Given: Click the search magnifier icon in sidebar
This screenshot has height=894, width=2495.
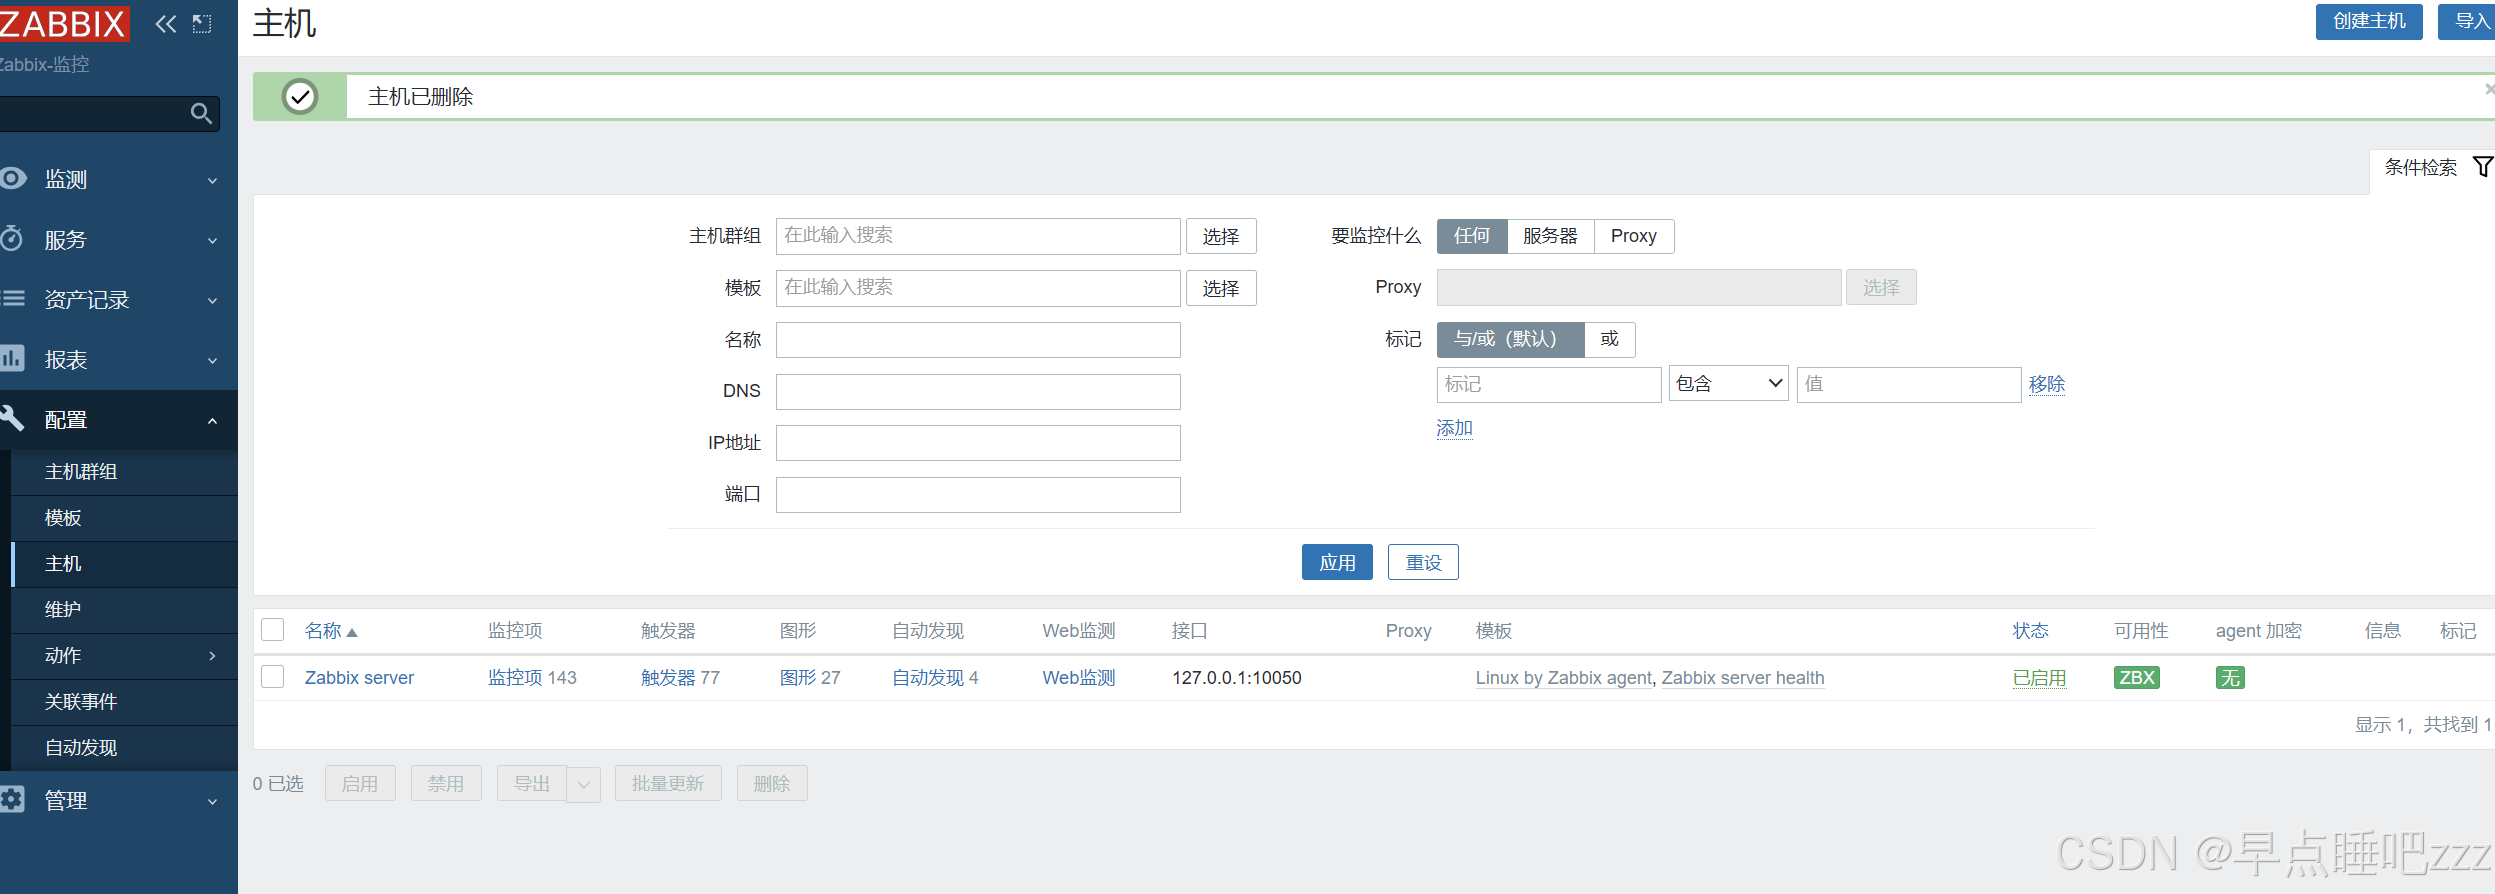Looking at the screenshot, I should coord(201,114).
